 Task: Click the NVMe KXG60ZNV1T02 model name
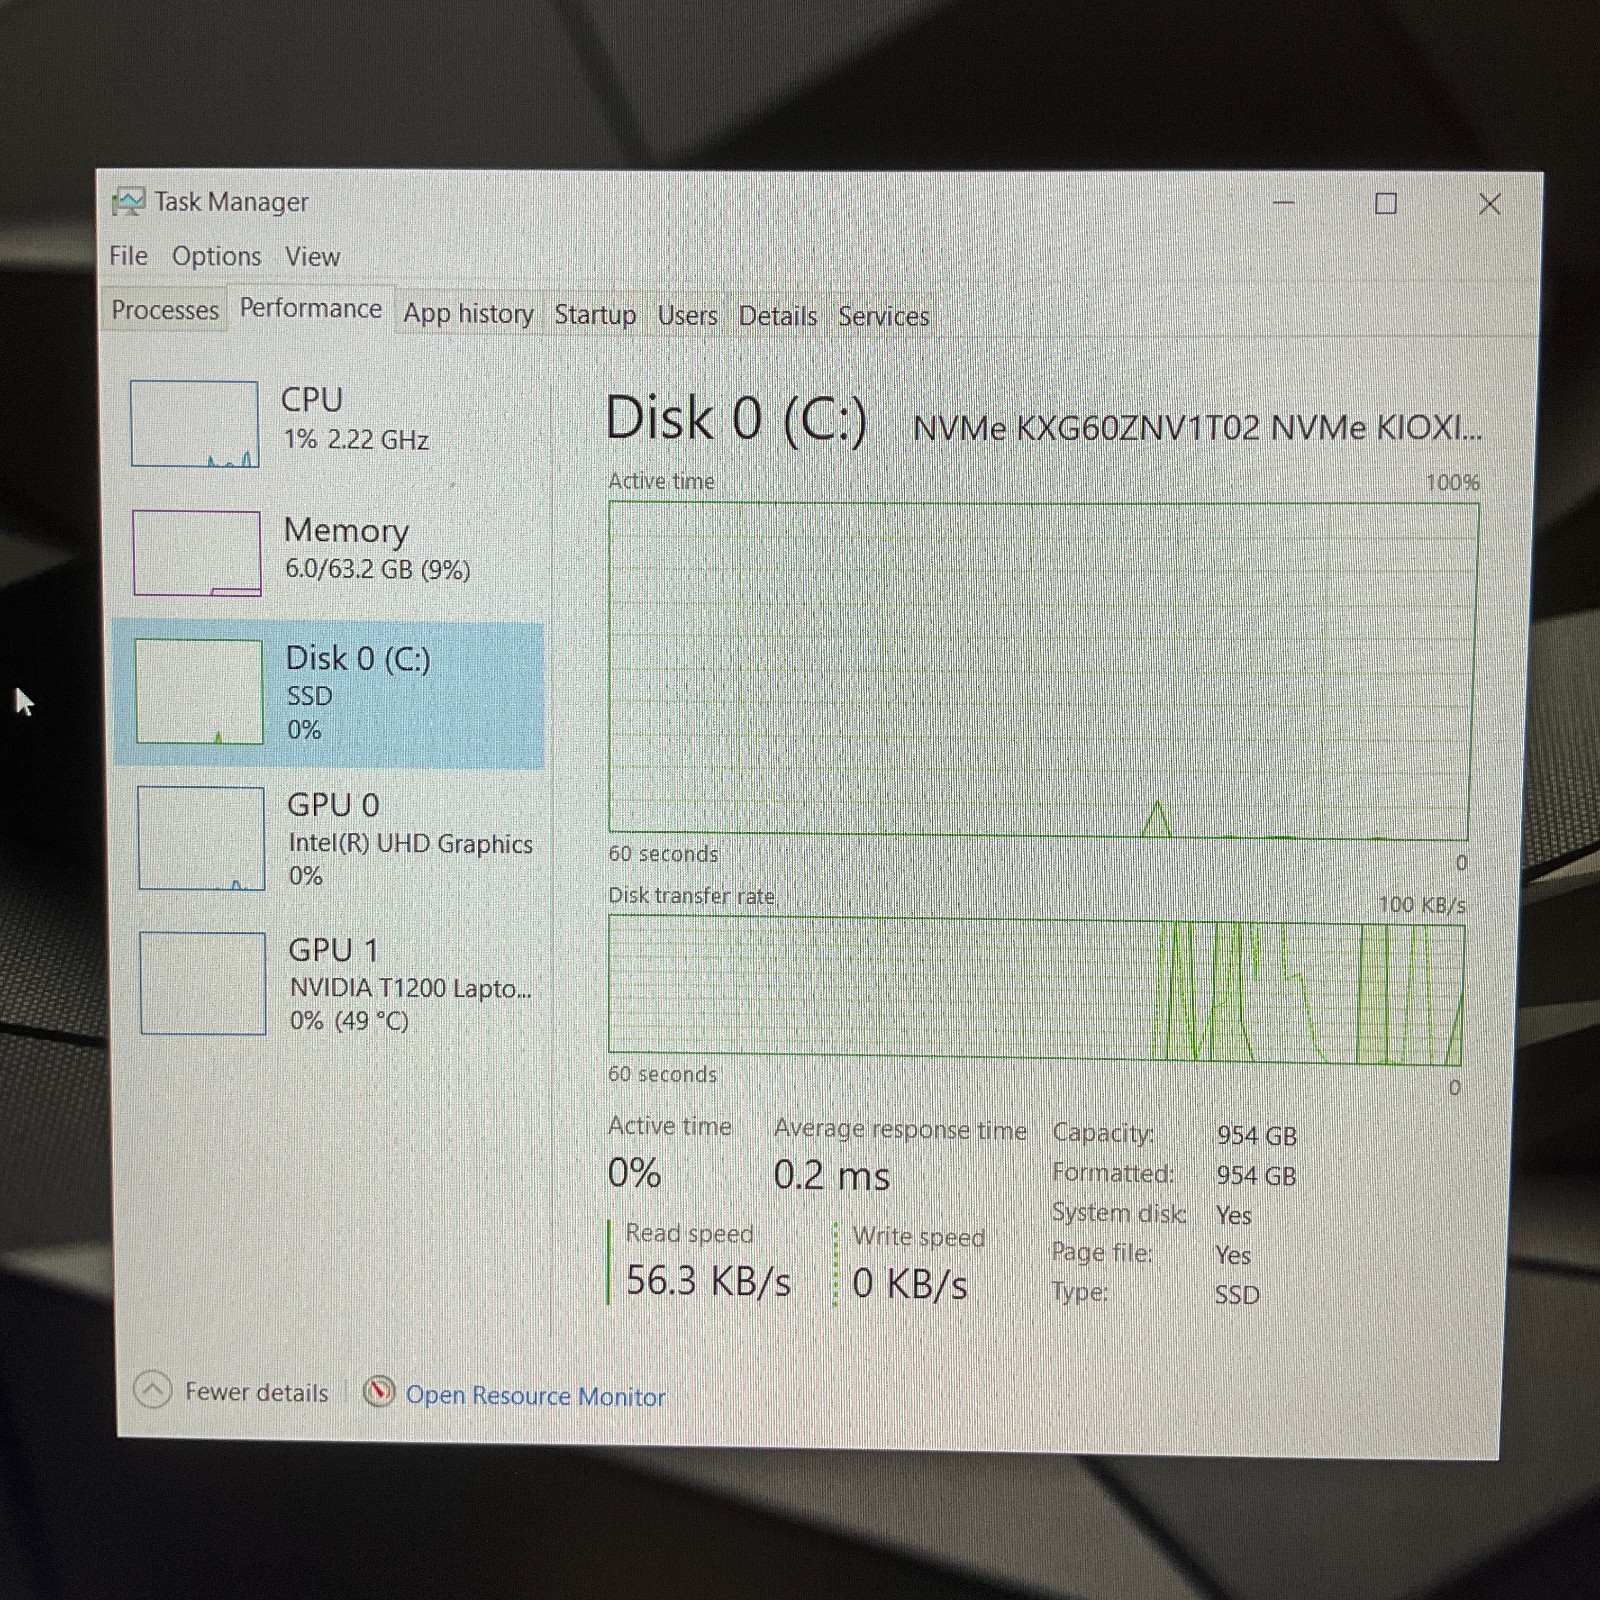(x=1198, y=428)
